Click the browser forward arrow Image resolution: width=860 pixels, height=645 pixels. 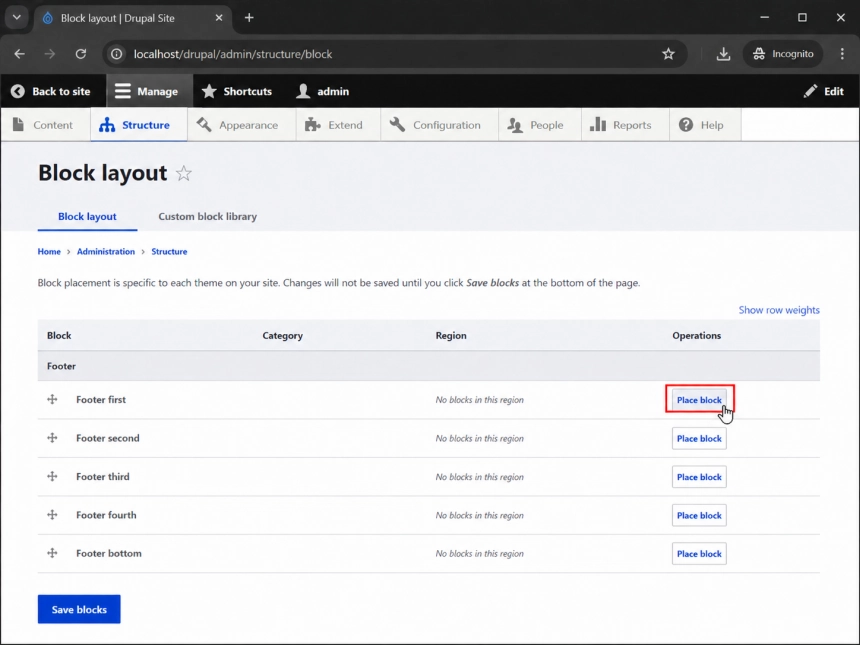[x=50, y=54]
